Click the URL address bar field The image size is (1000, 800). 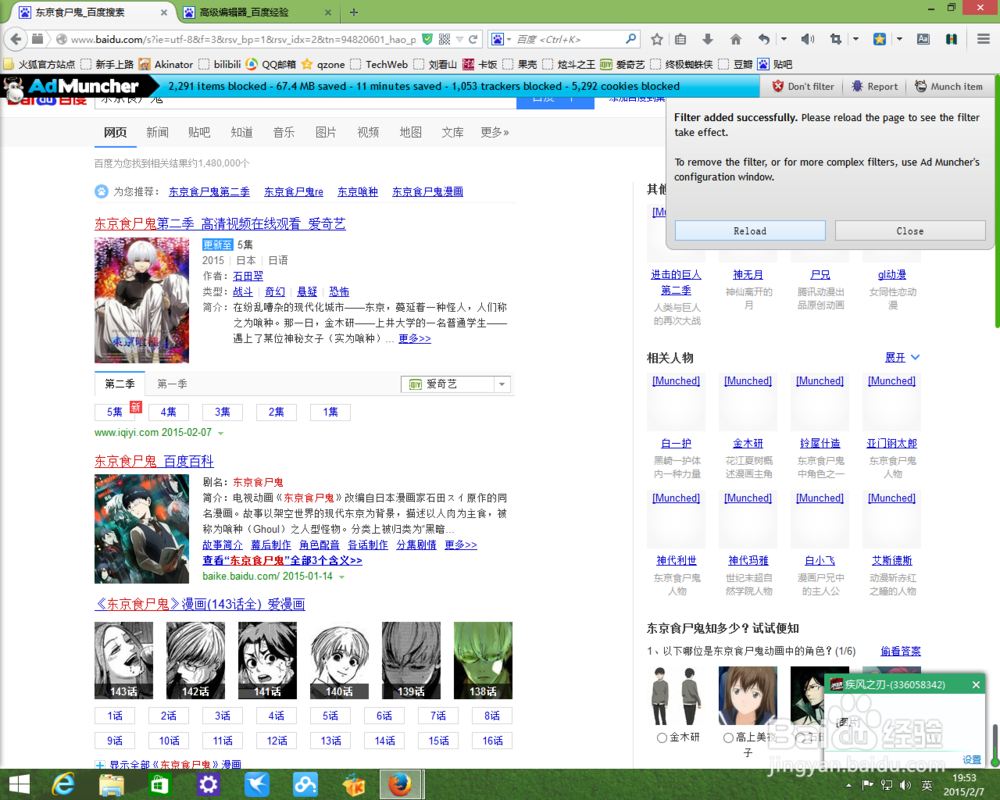tap(242, 40)
